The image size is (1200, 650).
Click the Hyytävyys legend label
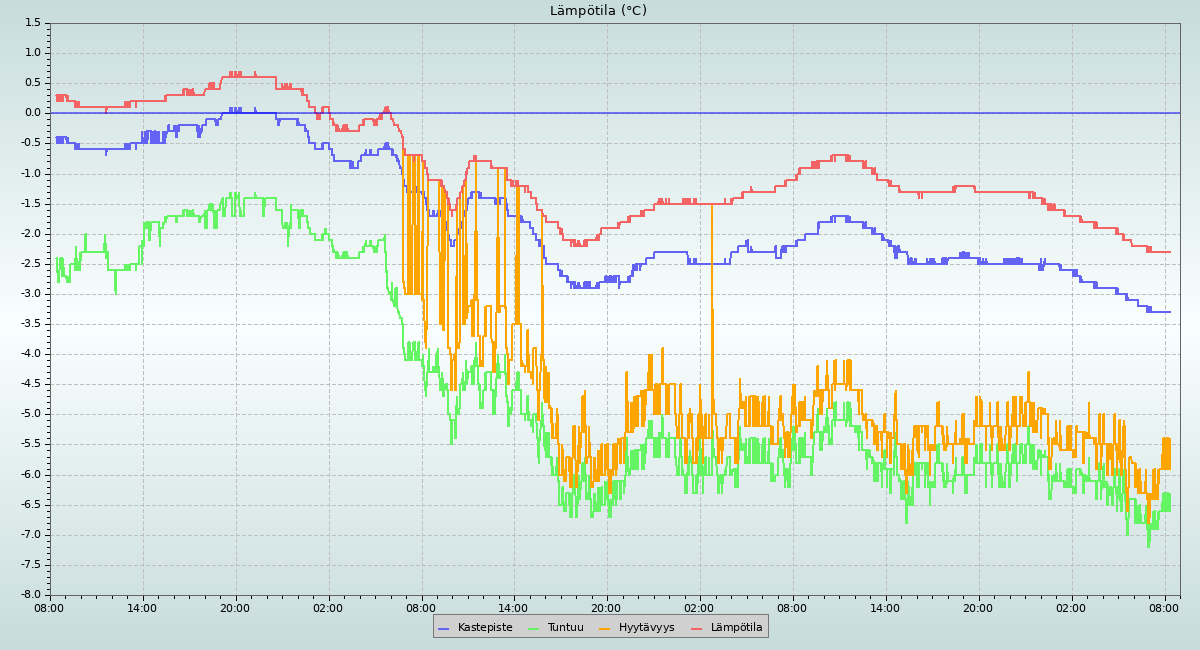point(646,627)
